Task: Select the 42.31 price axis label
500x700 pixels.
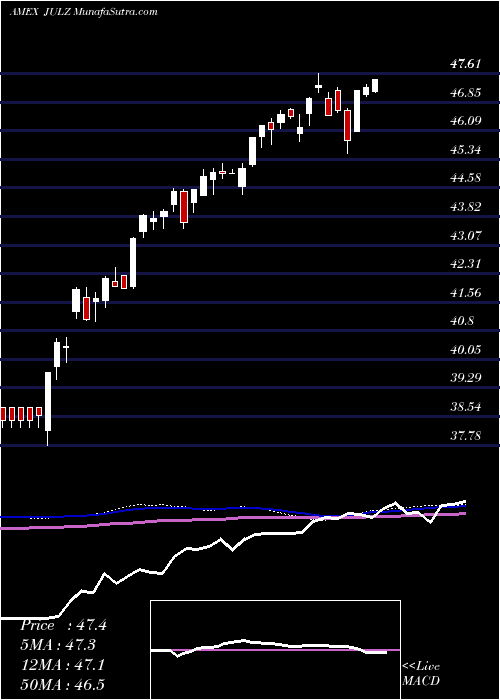Action: [x=465, y=263]
